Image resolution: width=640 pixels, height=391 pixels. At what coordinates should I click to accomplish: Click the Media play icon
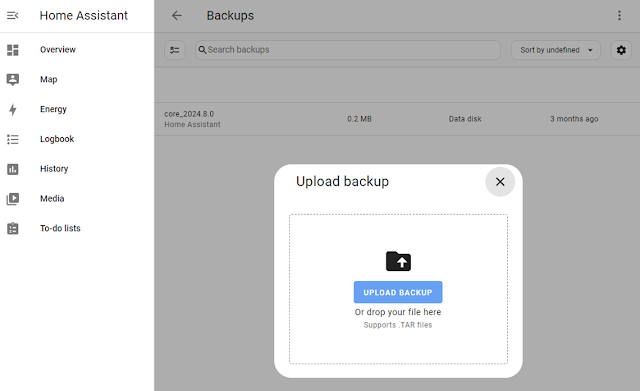pyautogui.click(x=13, y=199)
